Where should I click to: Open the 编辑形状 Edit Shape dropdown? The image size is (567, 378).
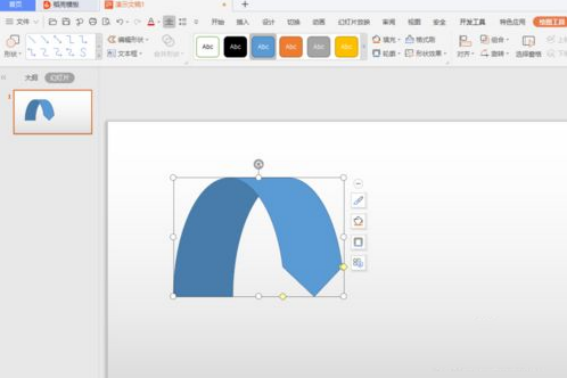(x=128, y=39)
